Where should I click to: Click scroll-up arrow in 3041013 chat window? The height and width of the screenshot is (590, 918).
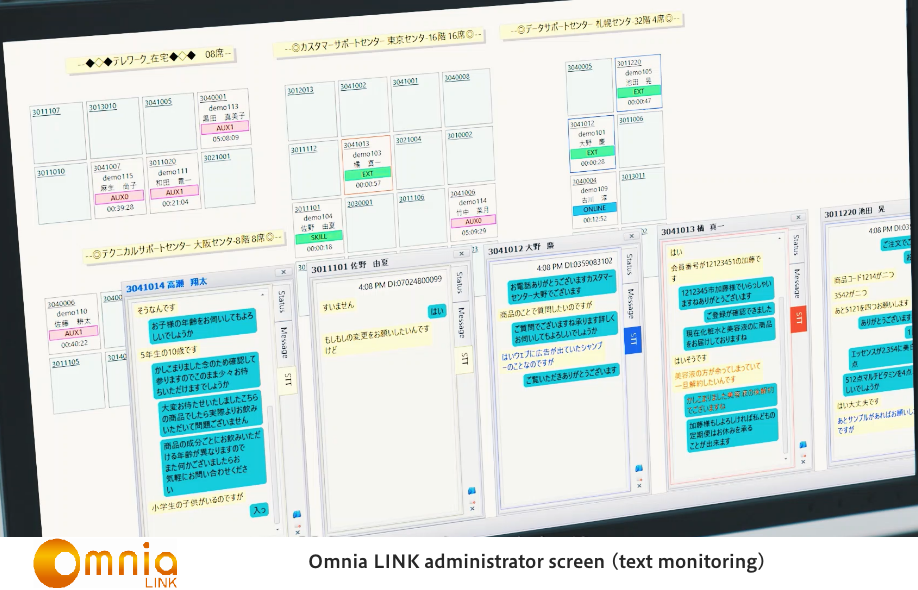coord(779,238)
